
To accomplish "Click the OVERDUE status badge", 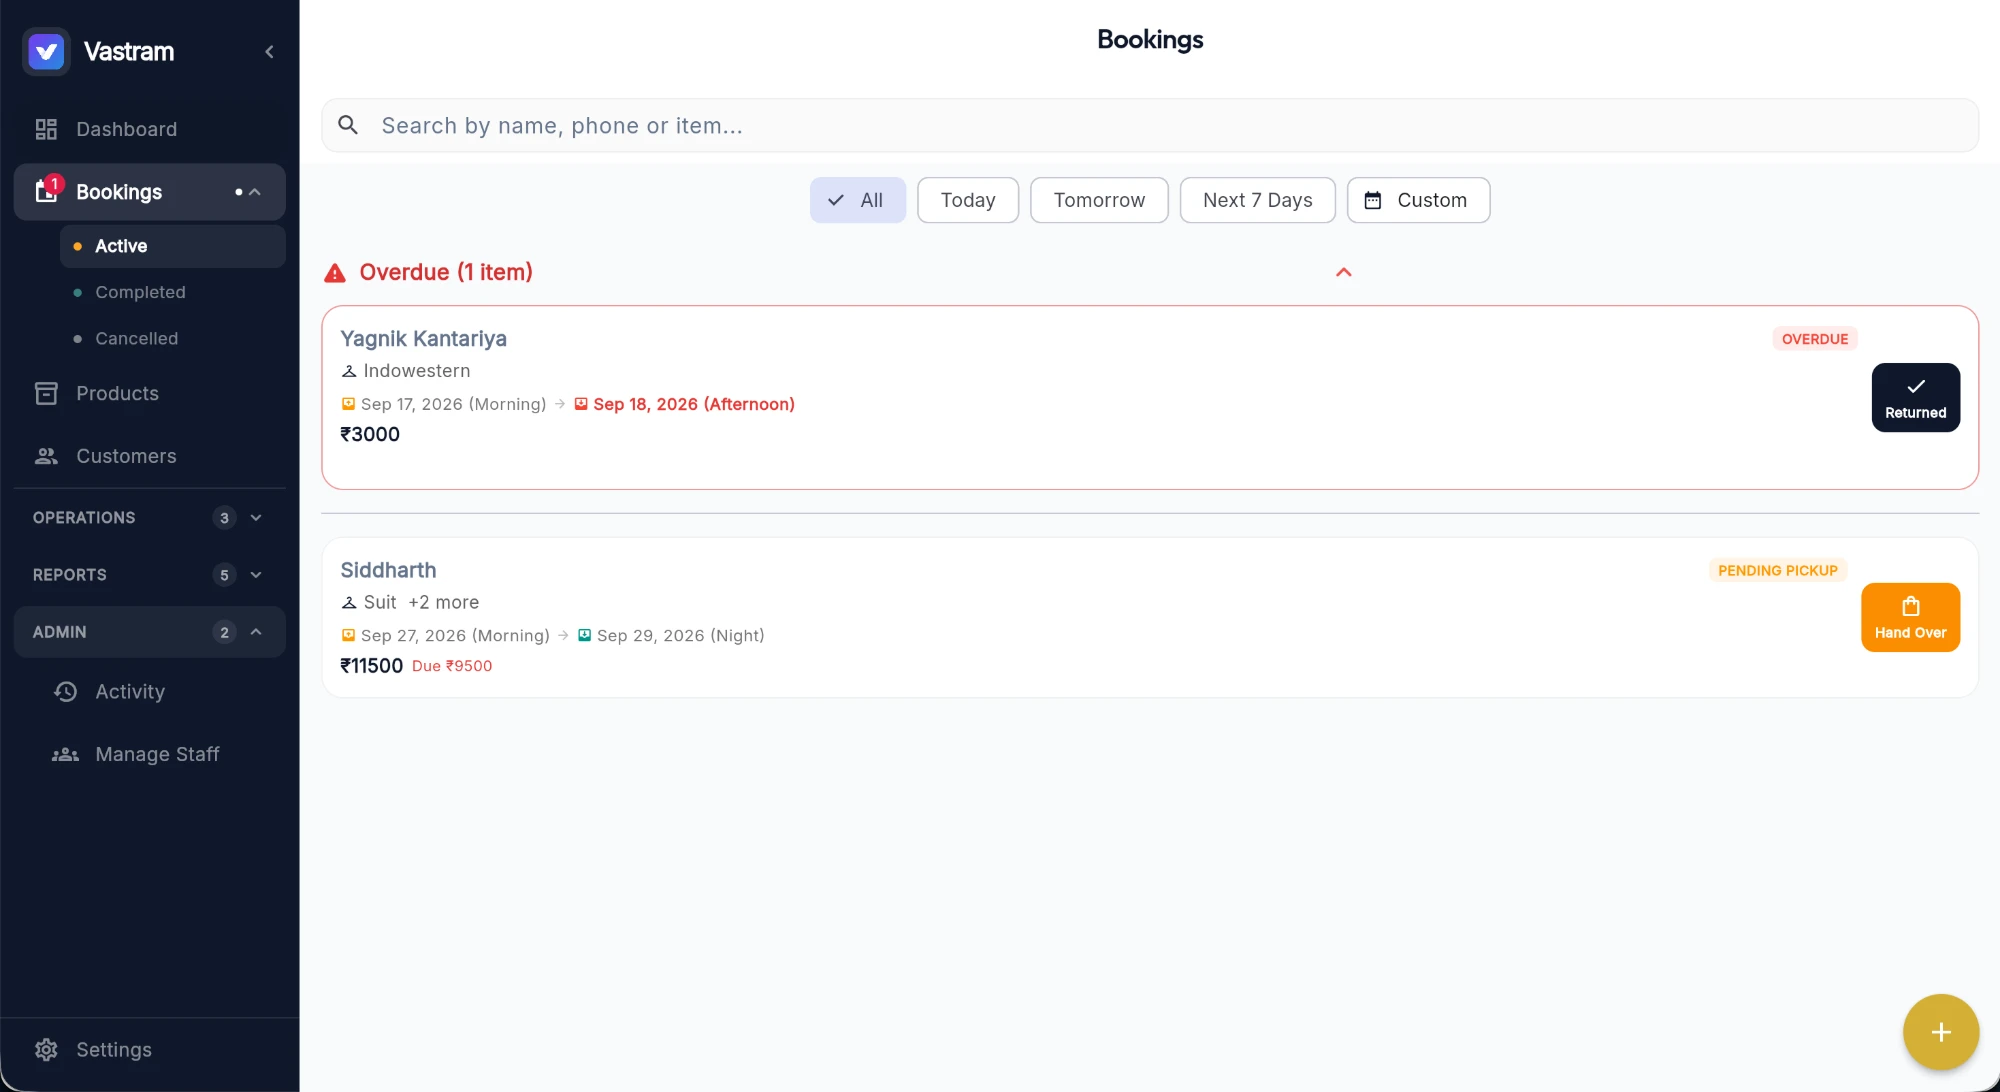I will pyautogui.click(x=1815, y=339).
